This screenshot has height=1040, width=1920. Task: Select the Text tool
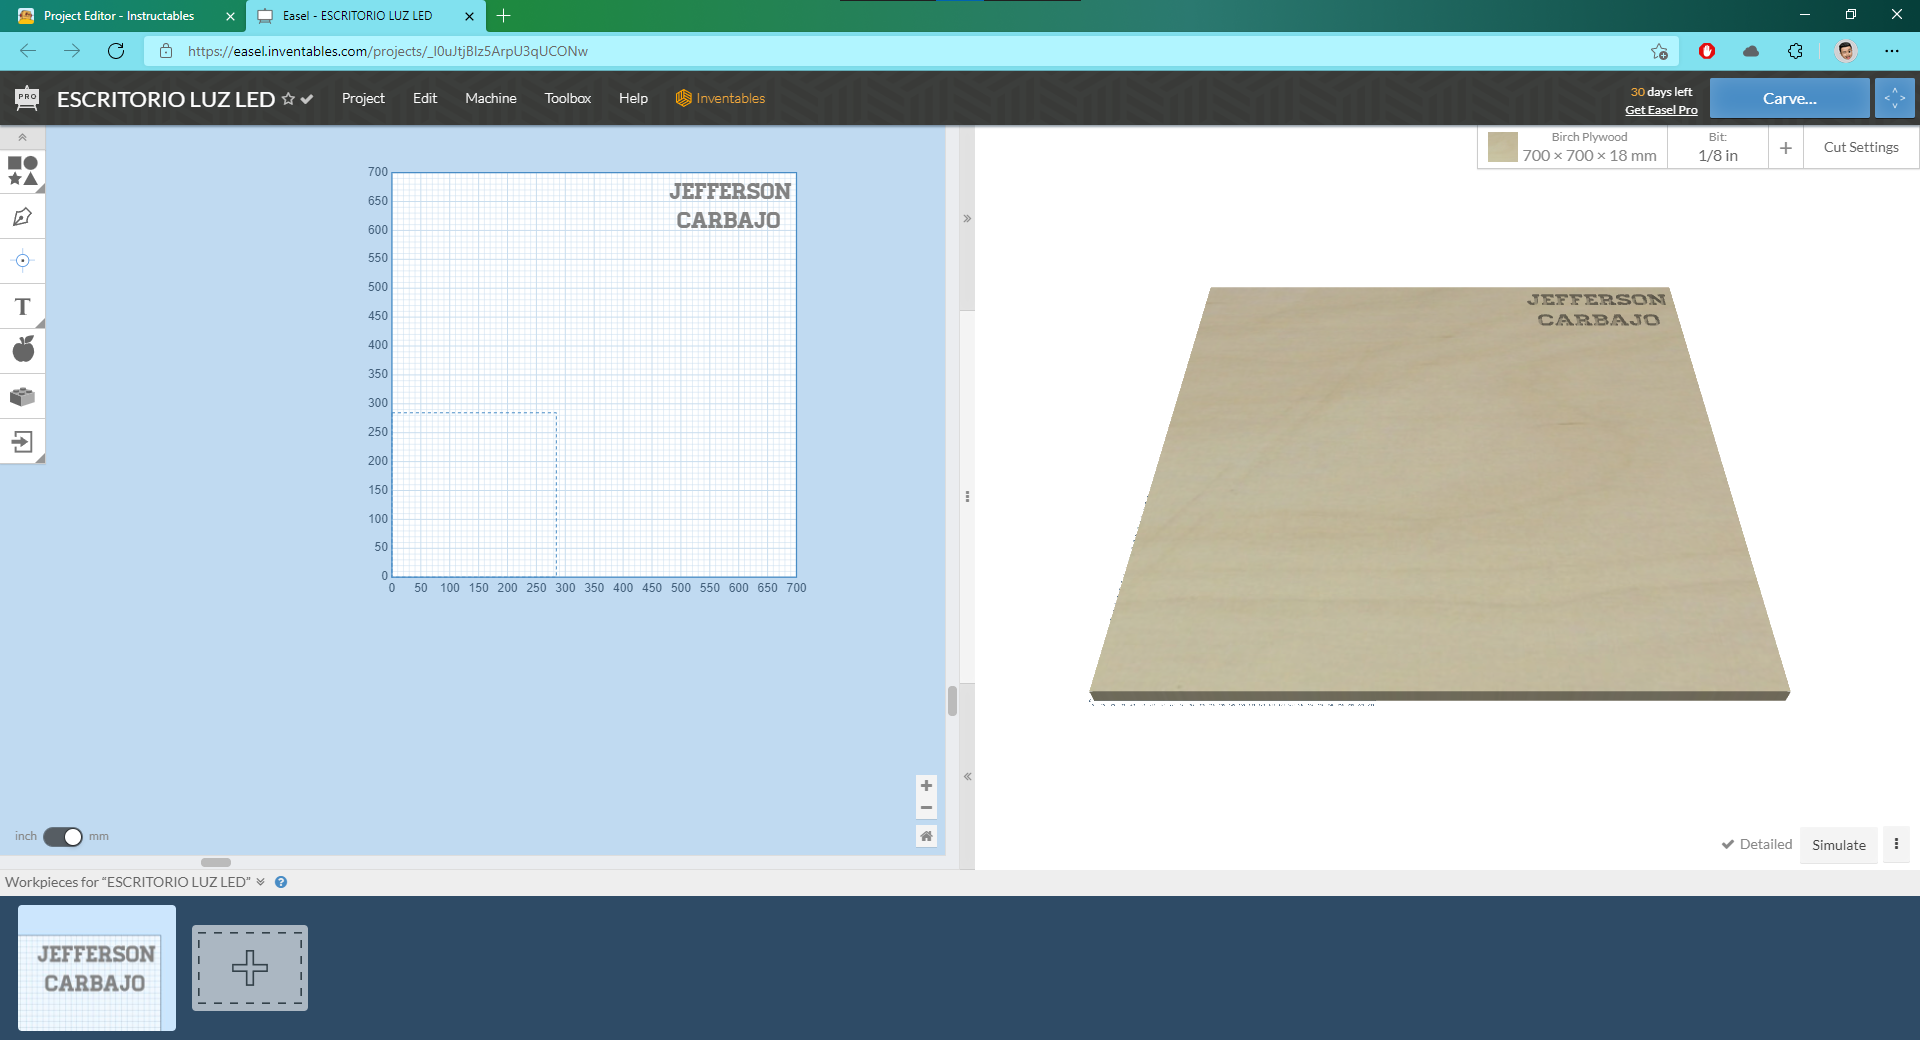point(22,306)
